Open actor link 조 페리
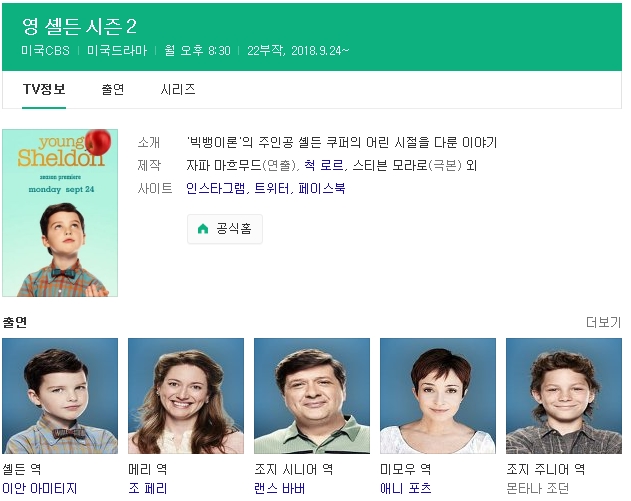The width and height of the screenshot is (631, 501). [x=150, y=488]
